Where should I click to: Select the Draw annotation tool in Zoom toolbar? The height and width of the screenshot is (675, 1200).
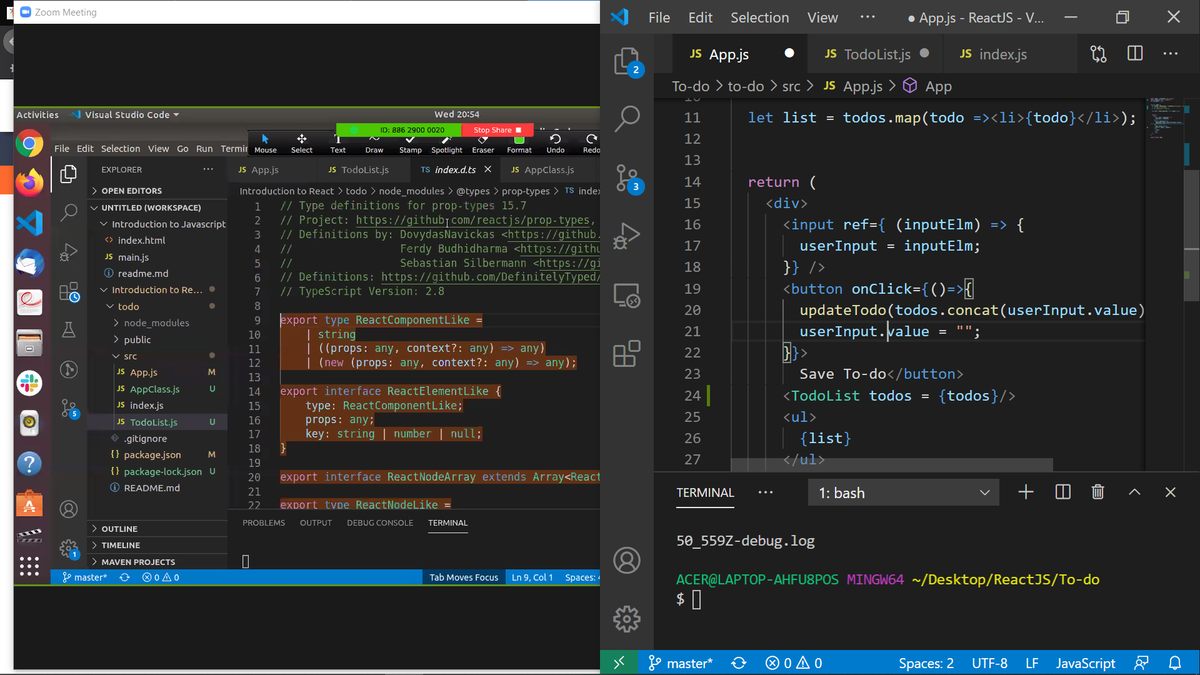tap(375, 143)
